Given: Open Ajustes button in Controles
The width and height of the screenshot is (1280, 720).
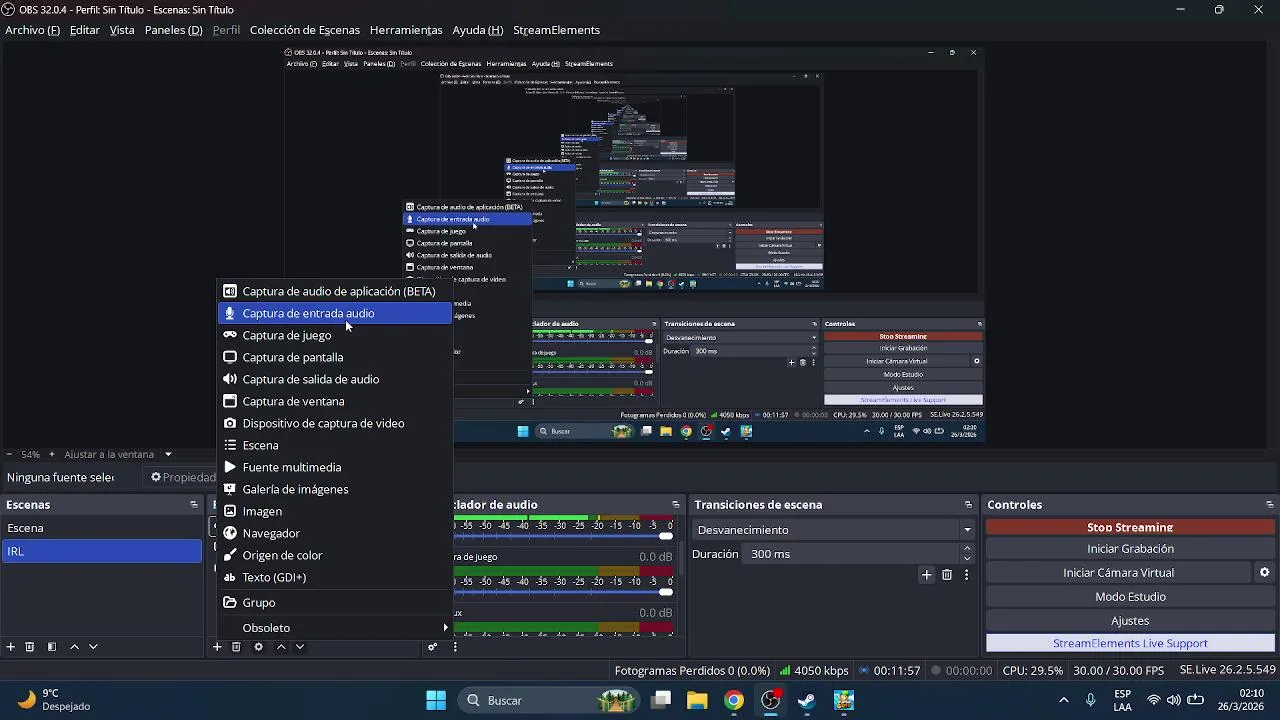Looking at the screenshot, I should (1130, 621).
